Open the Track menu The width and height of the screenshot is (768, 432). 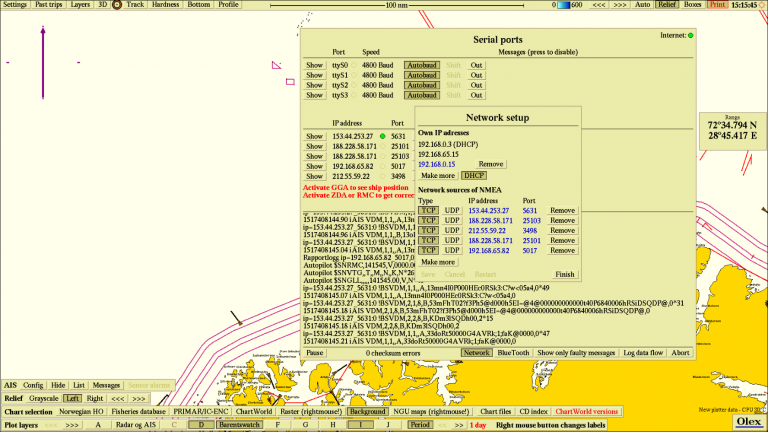[135, 4]
